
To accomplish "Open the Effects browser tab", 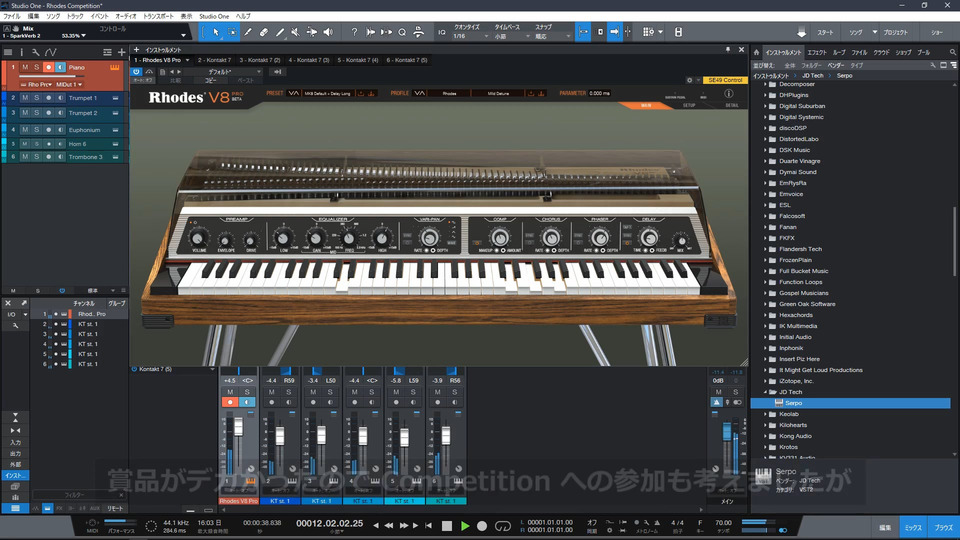I will tap(816, 53).
